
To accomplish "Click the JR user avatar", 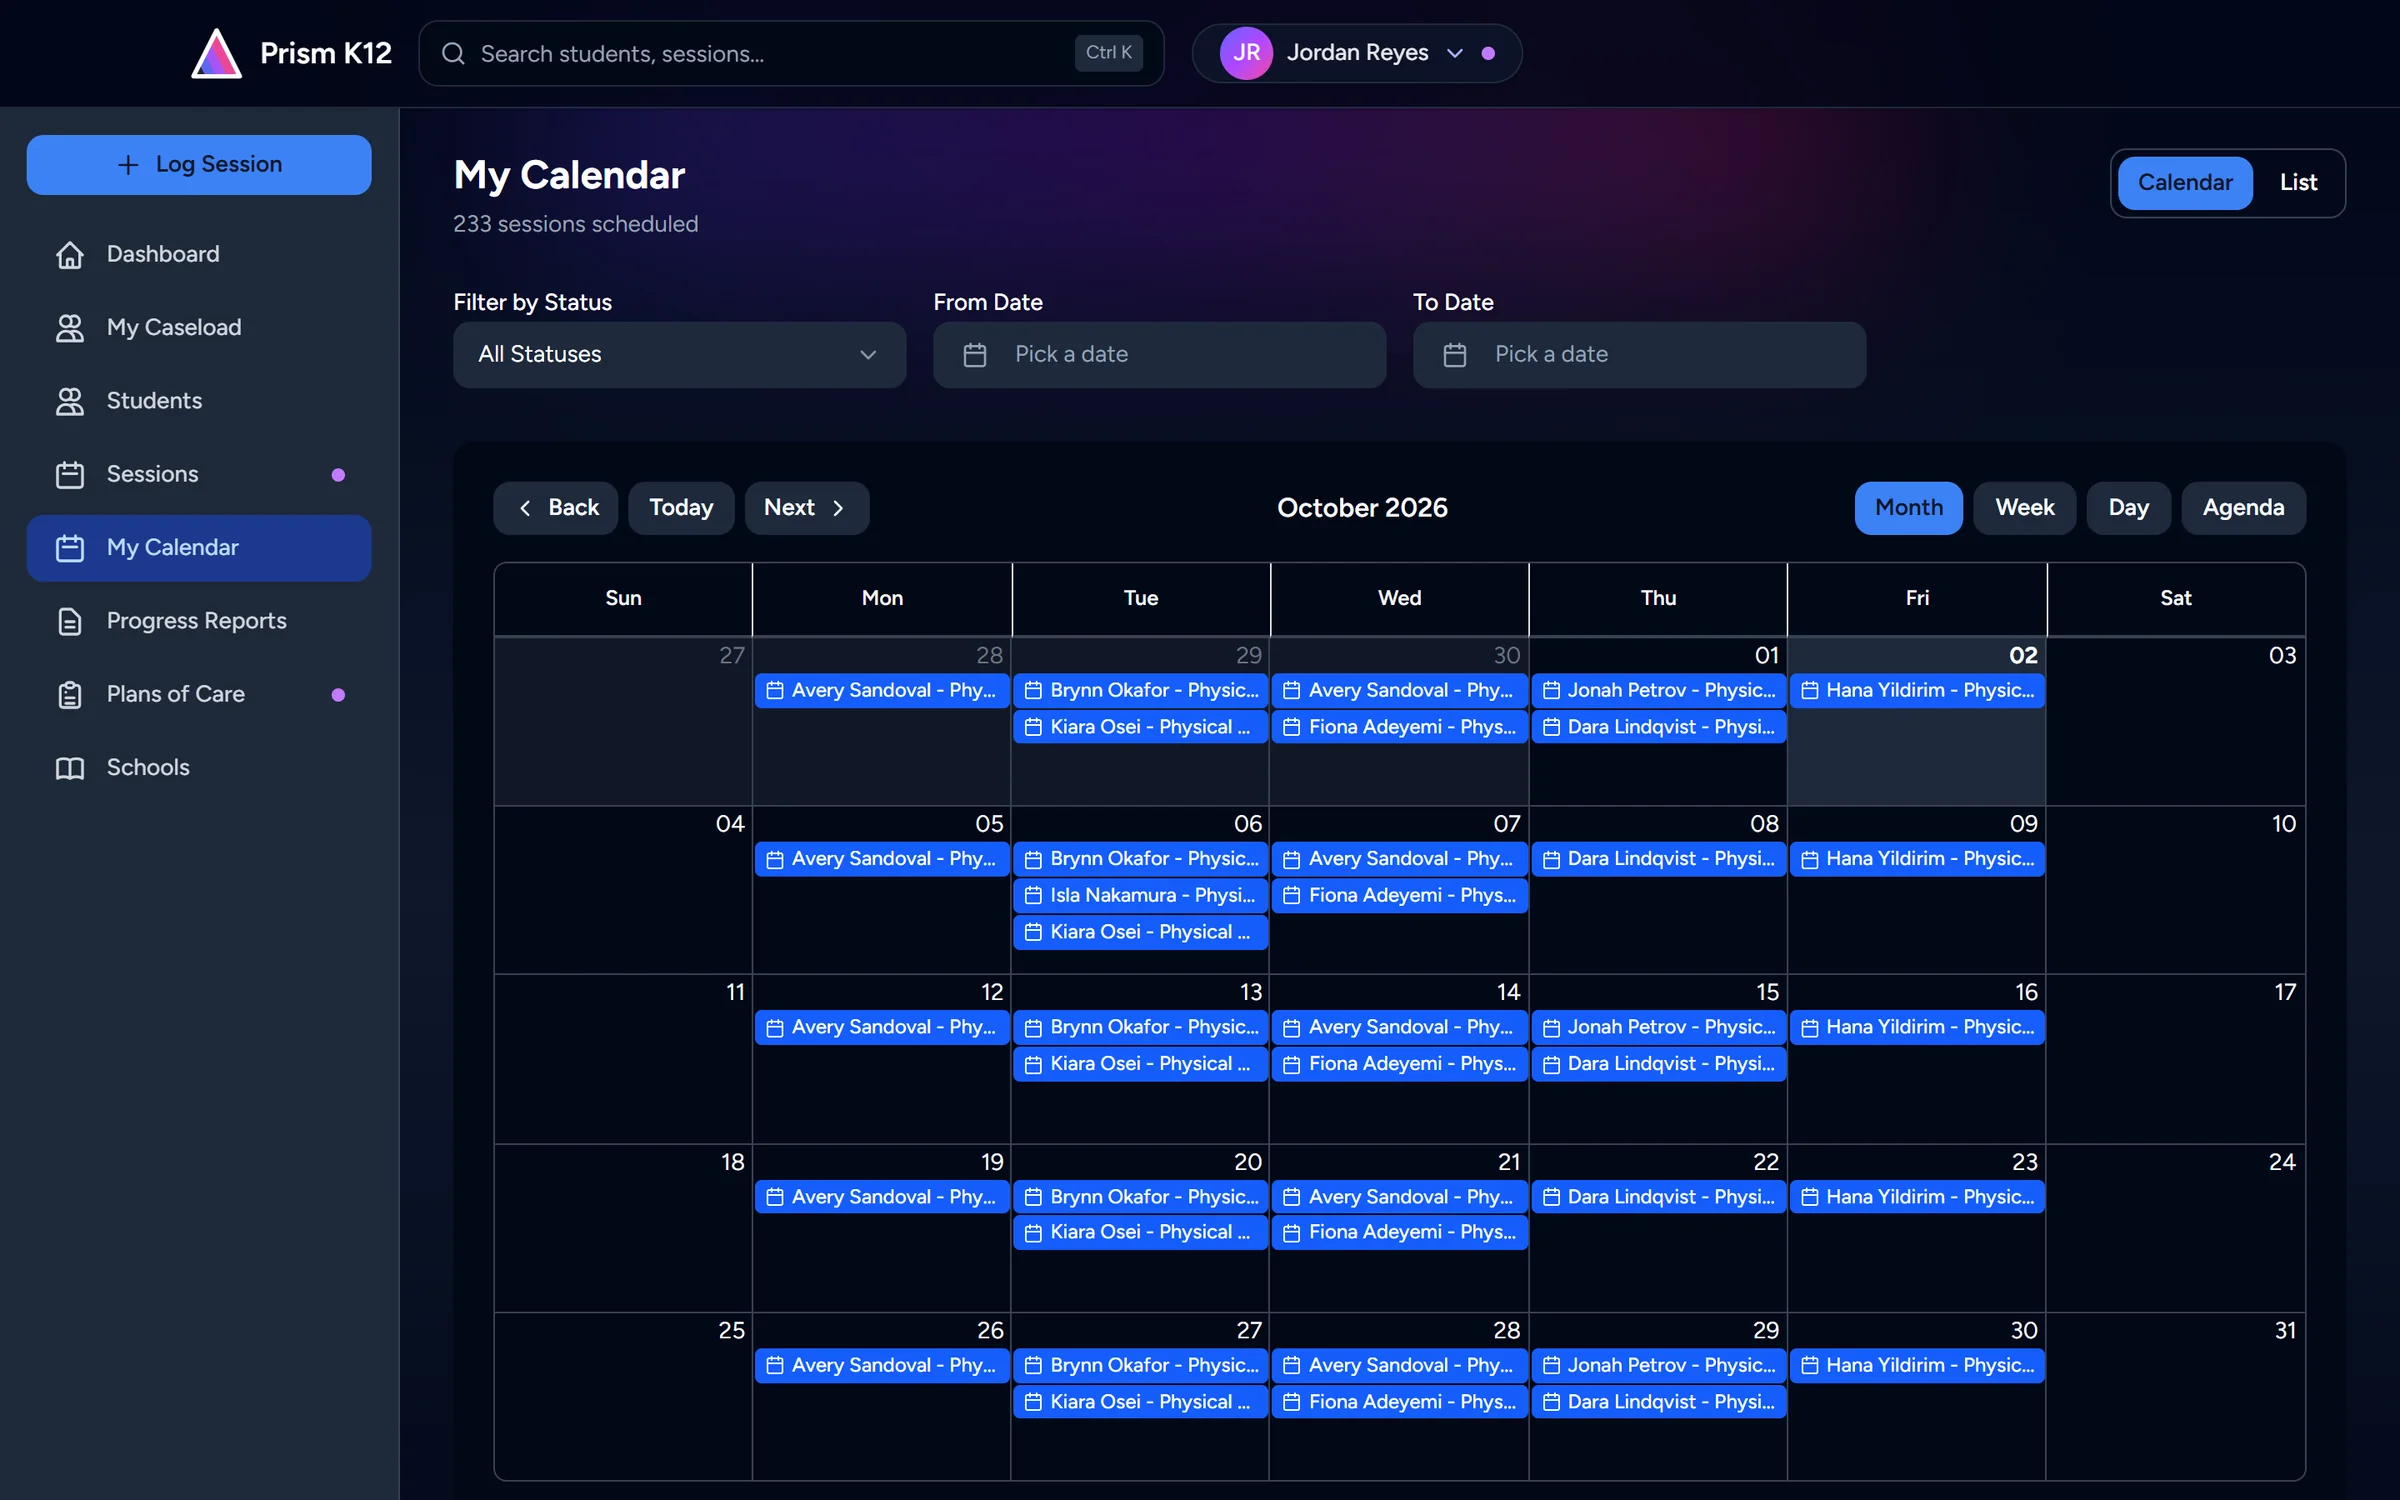I will pyautogui.click(x=1246, y=53).
